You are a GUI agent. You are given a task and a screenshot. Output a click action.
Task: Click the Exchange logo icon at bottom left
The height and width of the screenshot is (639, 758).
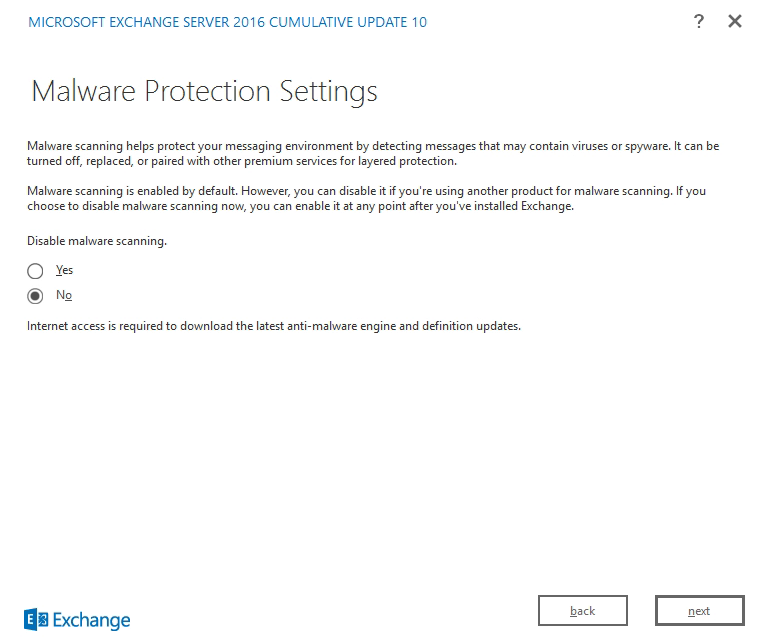click(x=36, y=619)
